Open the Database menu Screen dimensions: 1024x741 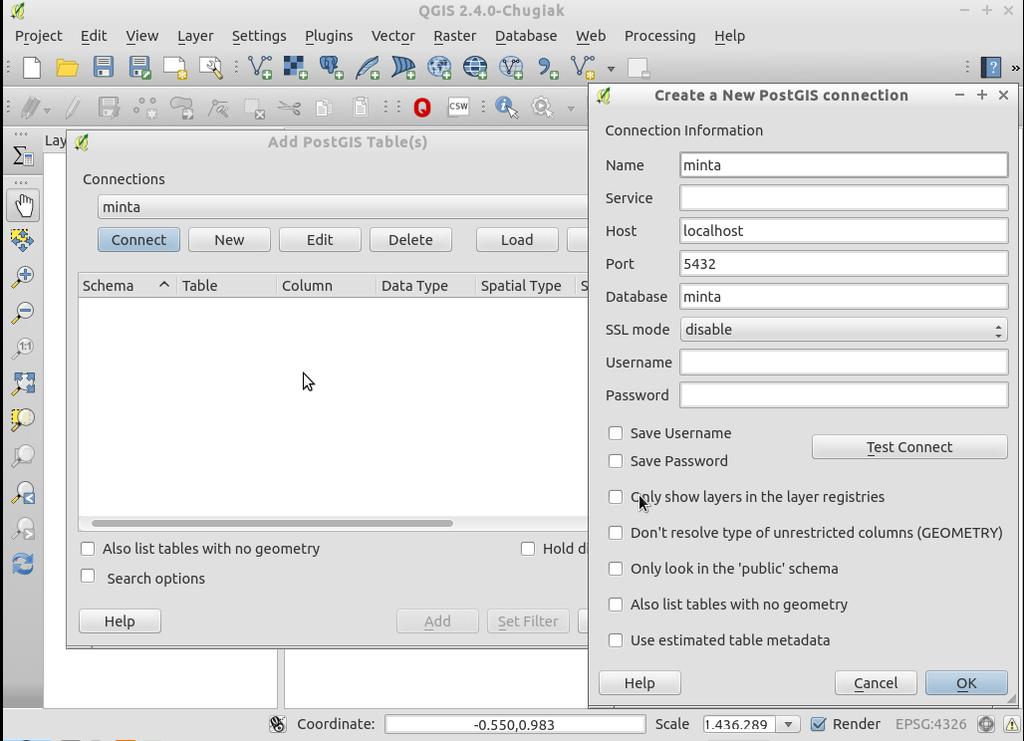[x=526, y=36]
